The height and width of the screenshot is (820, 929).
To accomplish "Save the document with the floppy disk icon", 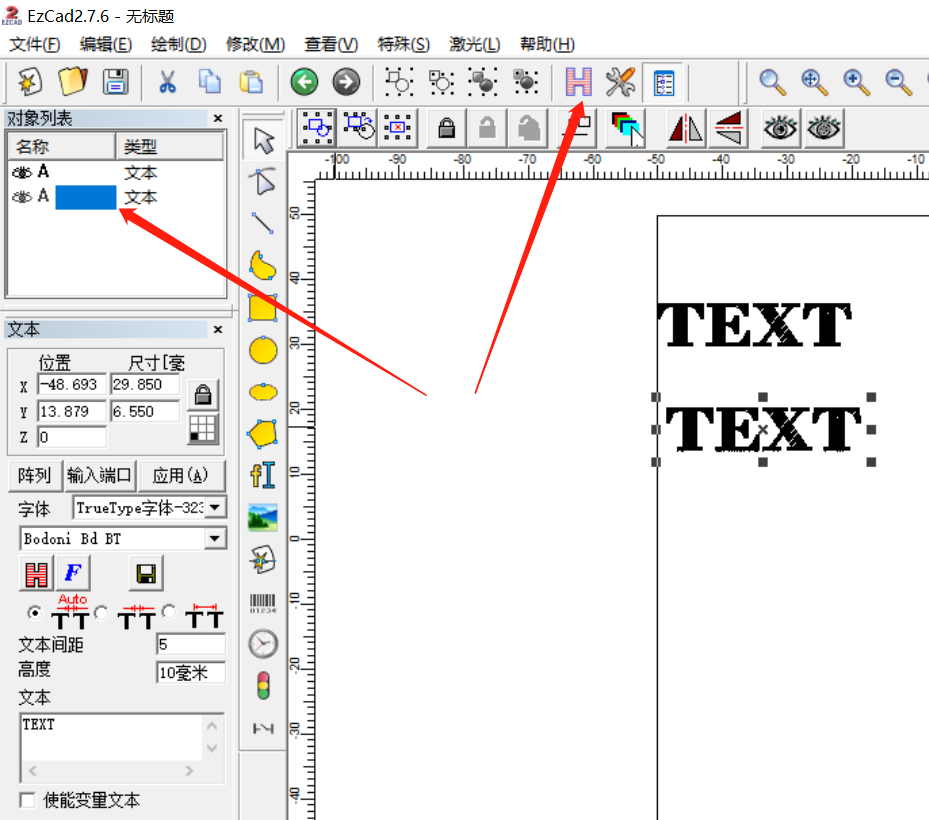I will 116,82.
